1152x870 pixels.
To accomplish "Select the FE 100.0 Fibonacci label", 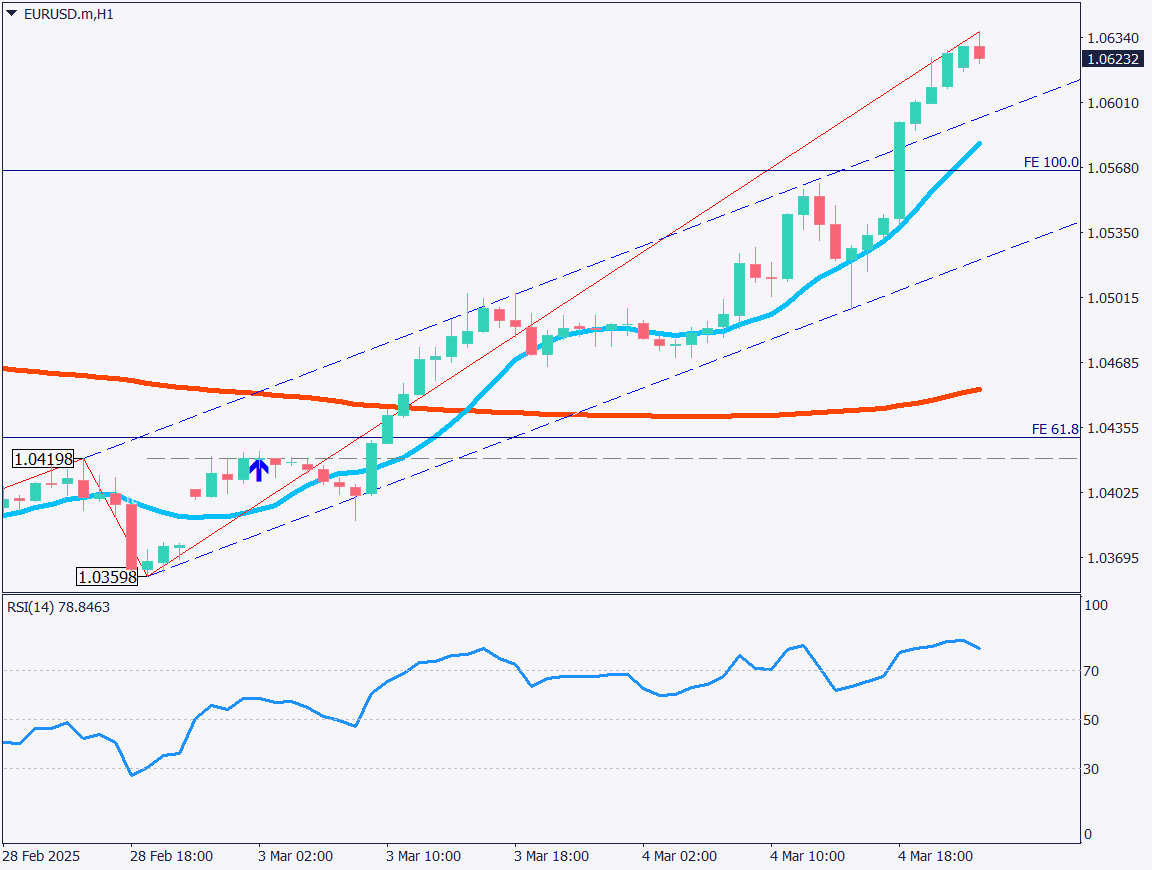I will click(x=1051, y=162).
